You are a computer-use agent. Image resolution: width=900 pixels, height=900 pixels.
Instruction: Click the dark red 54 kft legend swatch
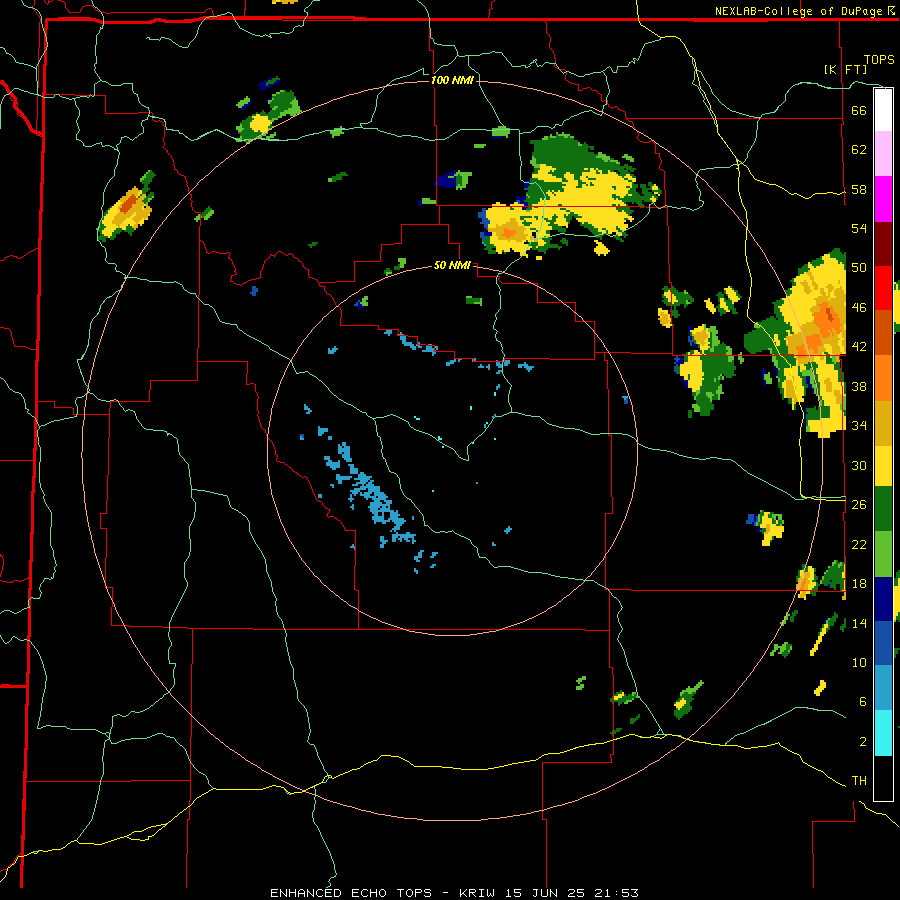[x=883, y=243]
